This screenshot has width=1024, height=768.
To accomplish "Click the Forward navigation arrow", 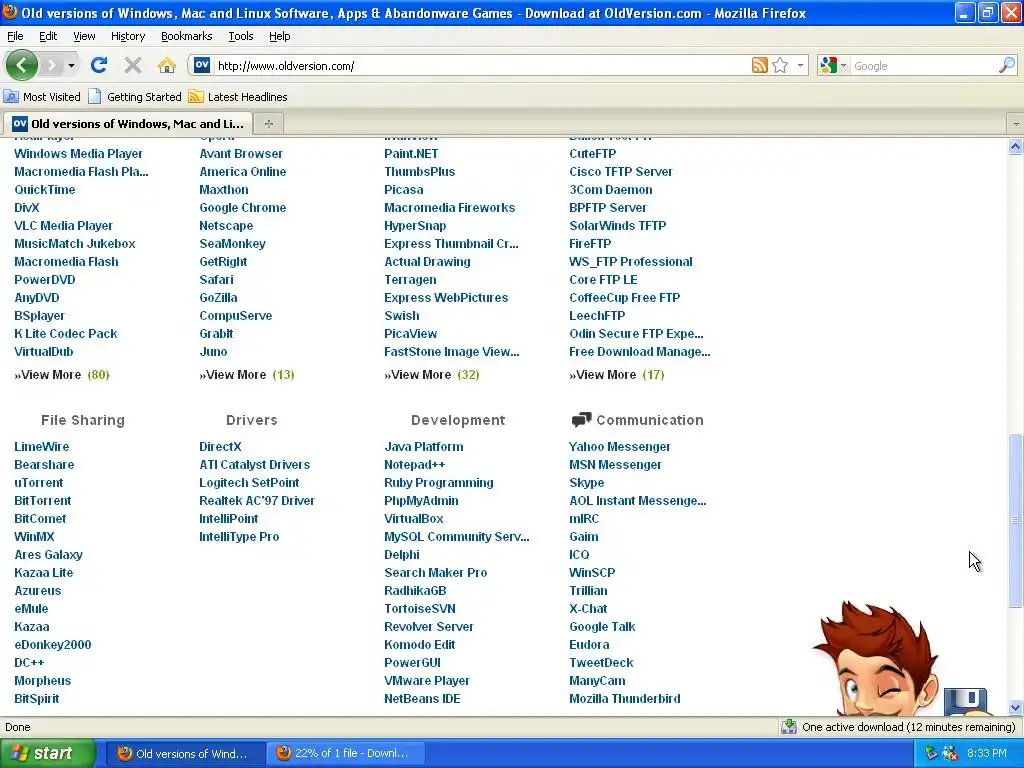I will [x=51, y=65].
